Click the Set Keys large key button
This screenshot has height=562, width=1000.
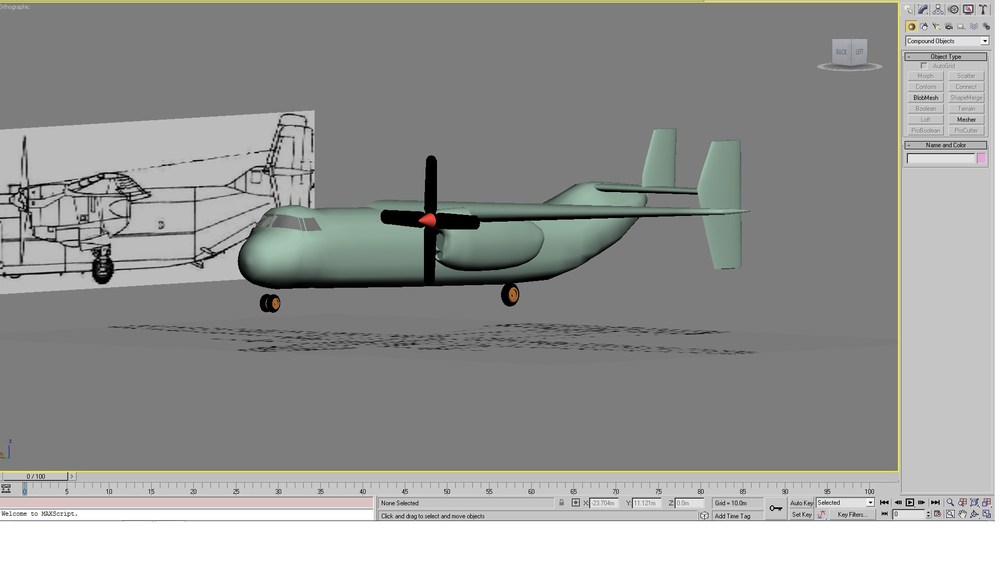click(776, 508)
